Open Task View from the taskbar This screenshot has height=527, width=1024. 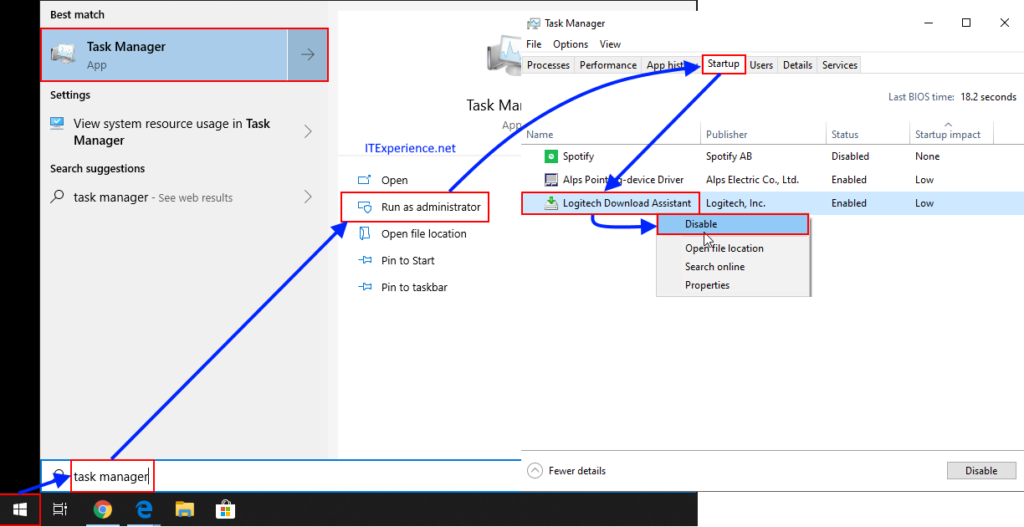60,509
